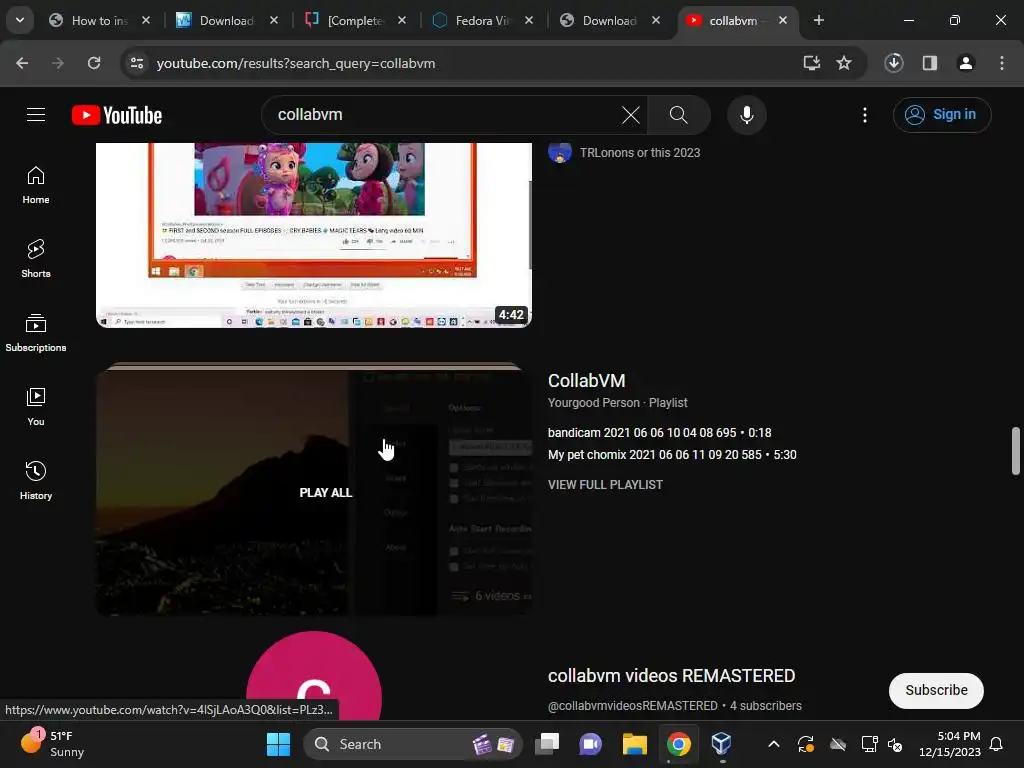Open Chrome downloads
Image resolution: width=1024 pixels, height=768 pixels.
tap(894, 63)
